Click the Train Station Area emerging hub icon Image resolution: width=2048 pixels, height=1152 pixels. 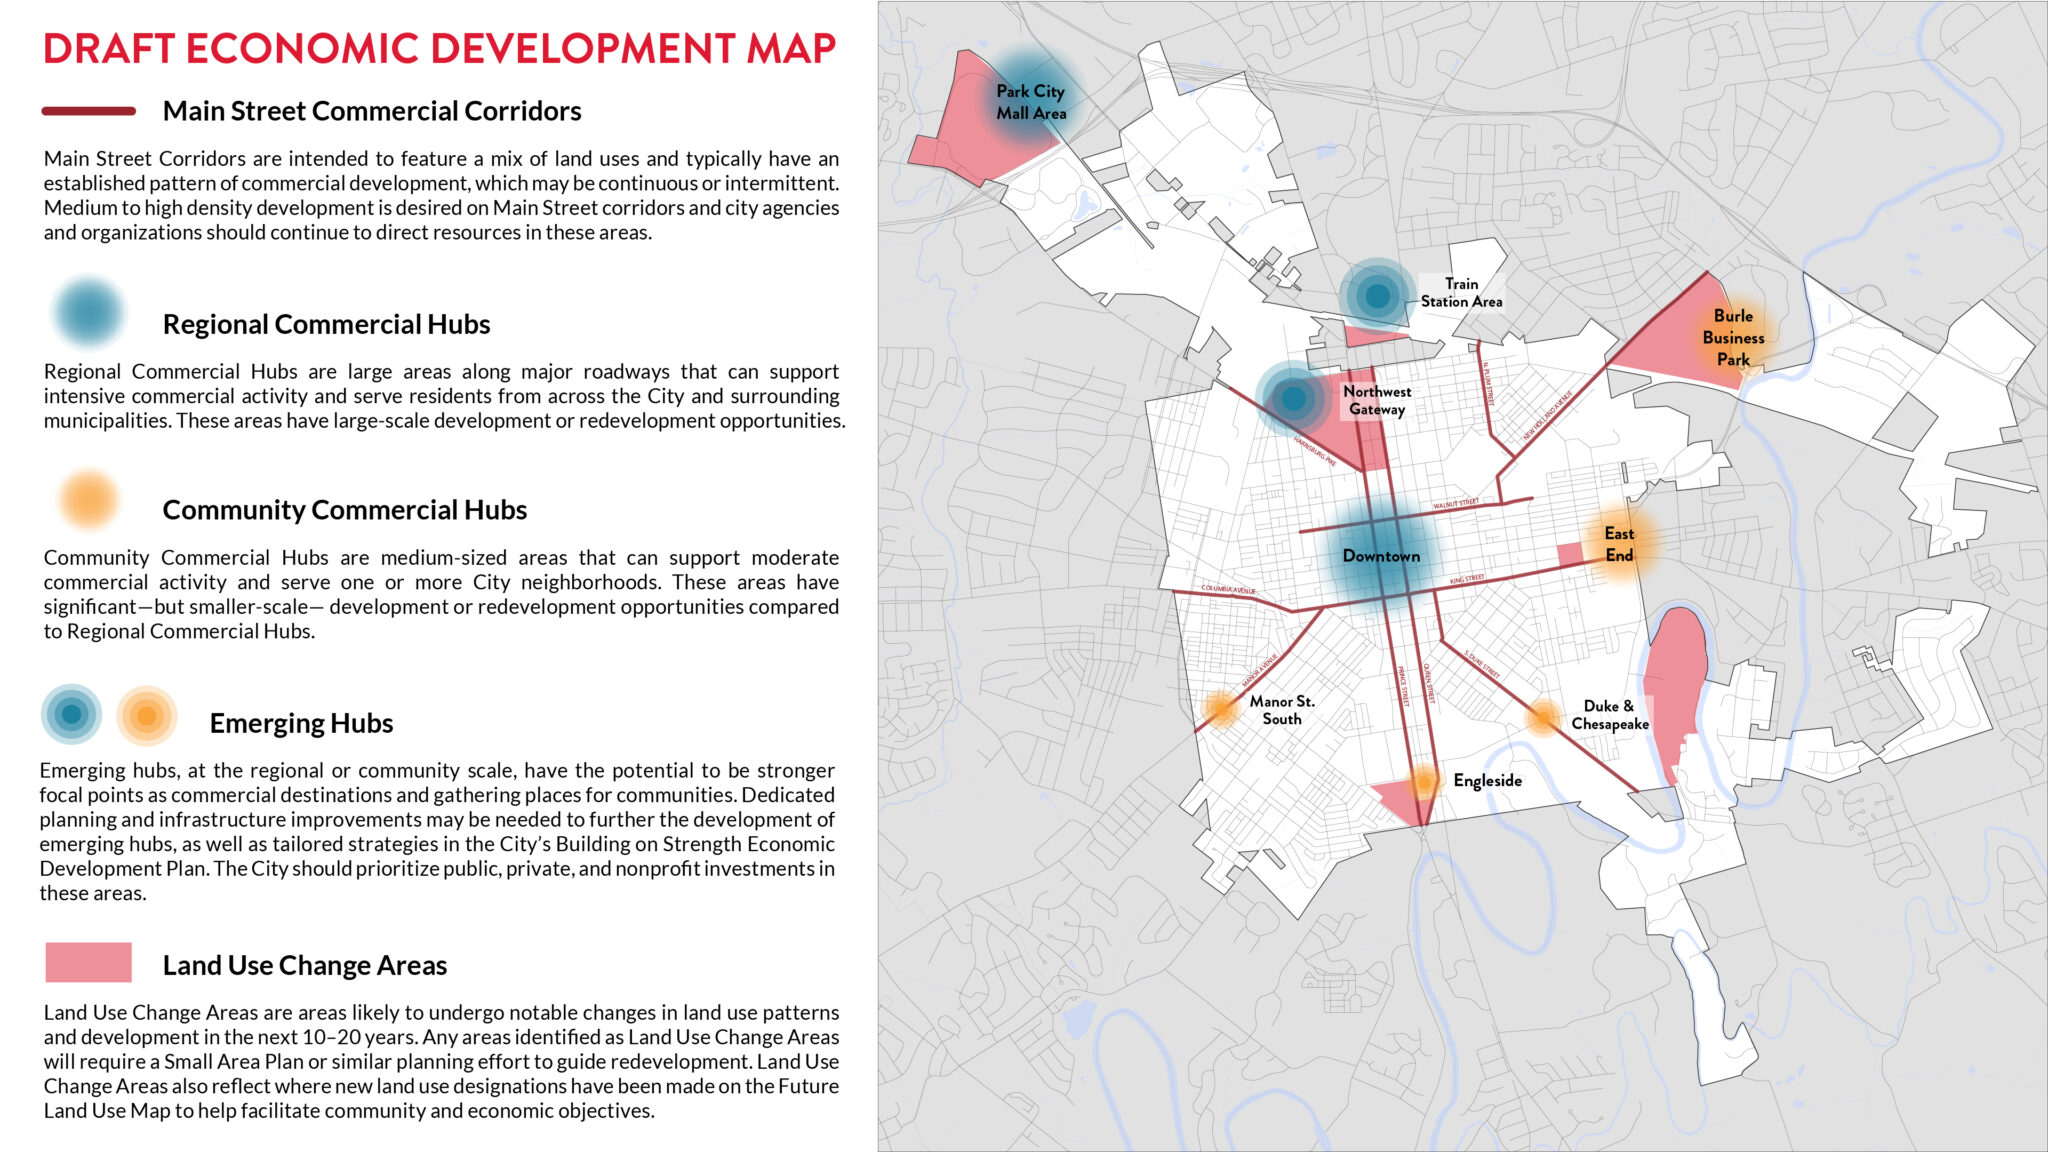coord(1377,295)
